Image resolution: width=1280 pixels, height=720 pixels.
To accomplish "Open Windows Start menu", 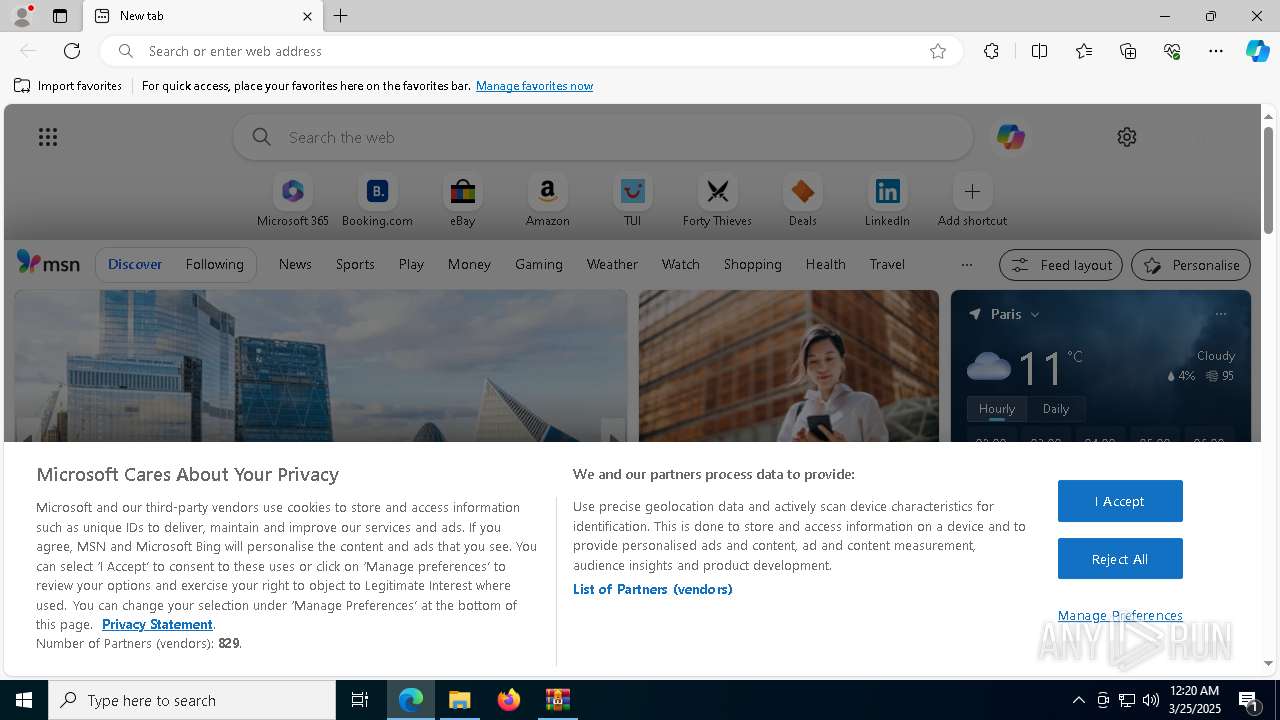I will [24, 700].
